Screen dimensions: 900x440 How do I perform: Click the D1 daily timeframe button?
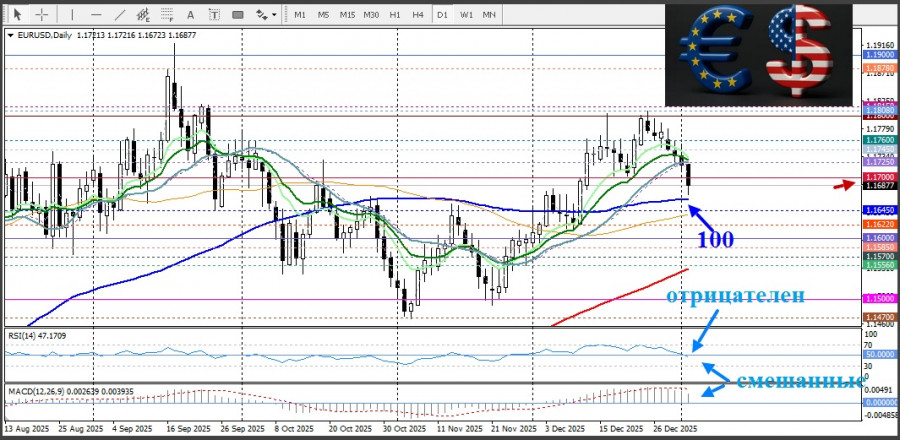tap(442, 15)
